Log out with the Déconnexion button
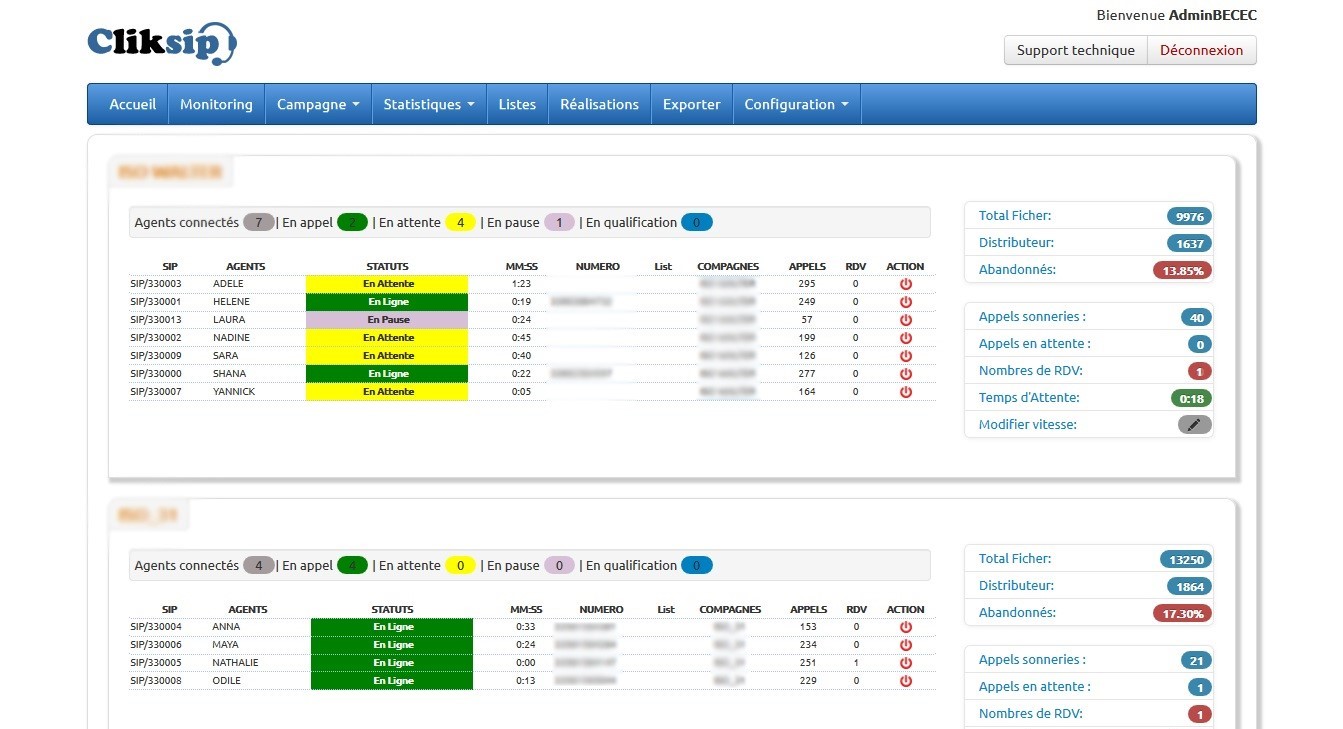The width and height of the screenshot is (1343, 729). (1201, 50)
